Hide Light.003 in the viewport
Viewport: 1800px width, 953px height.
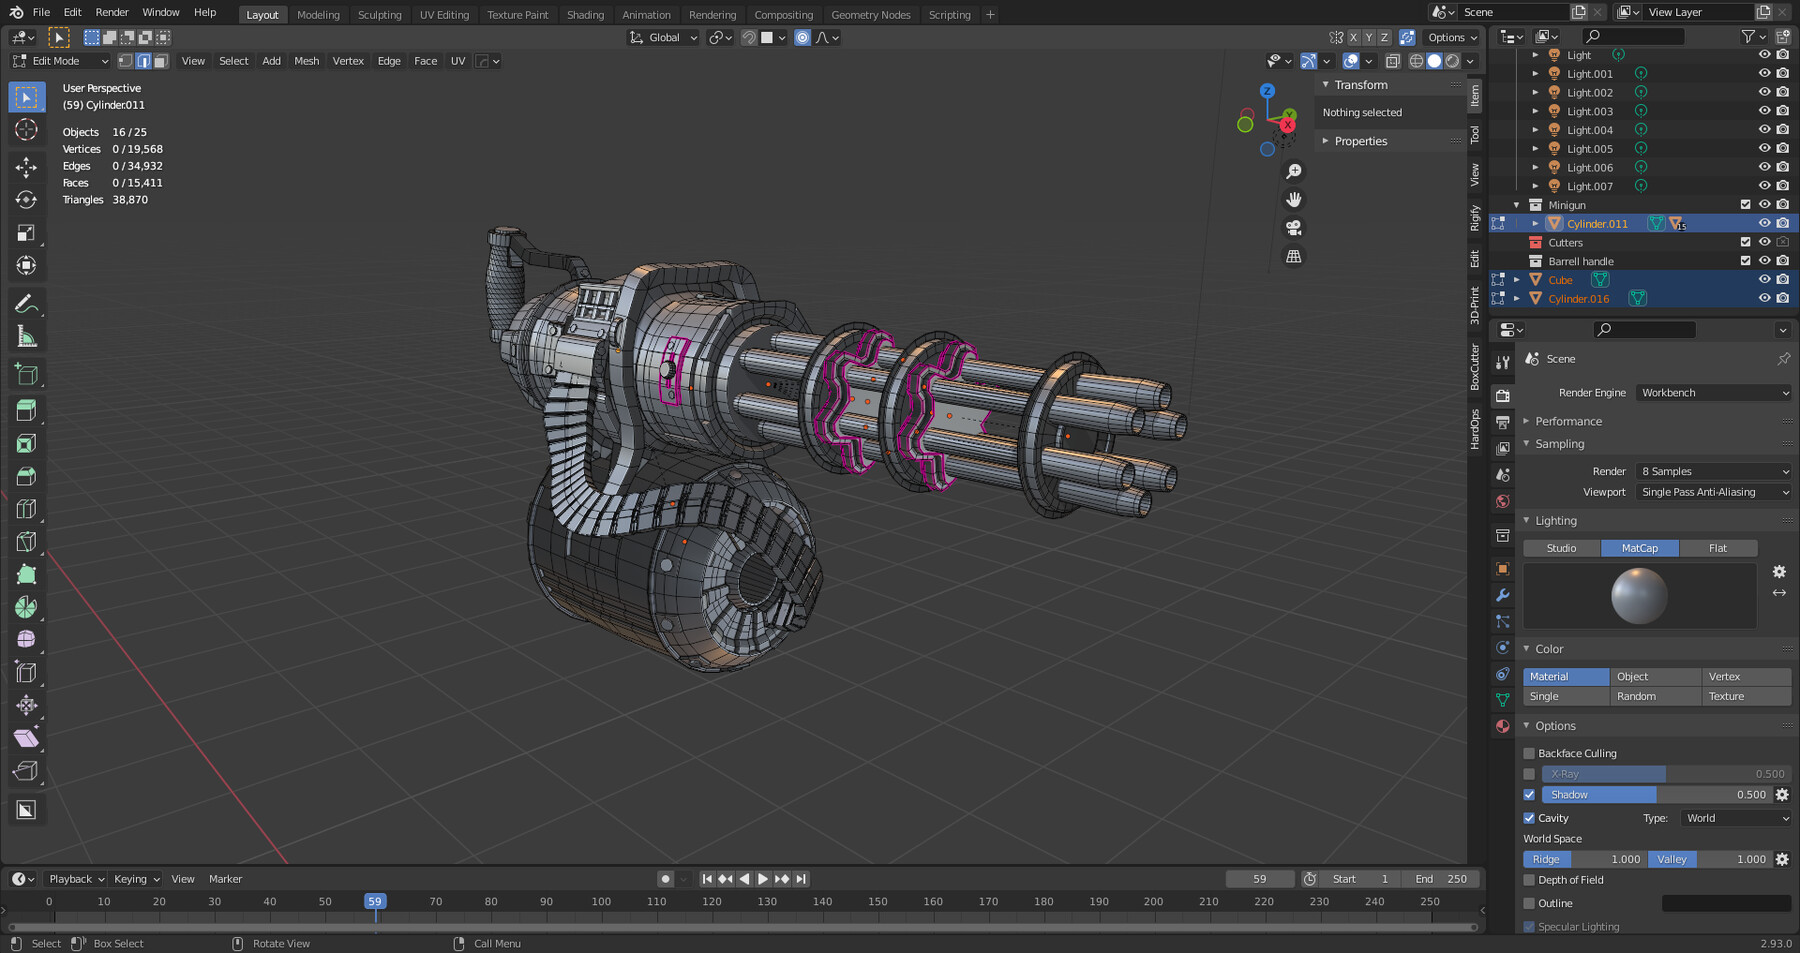[1764, 111]
